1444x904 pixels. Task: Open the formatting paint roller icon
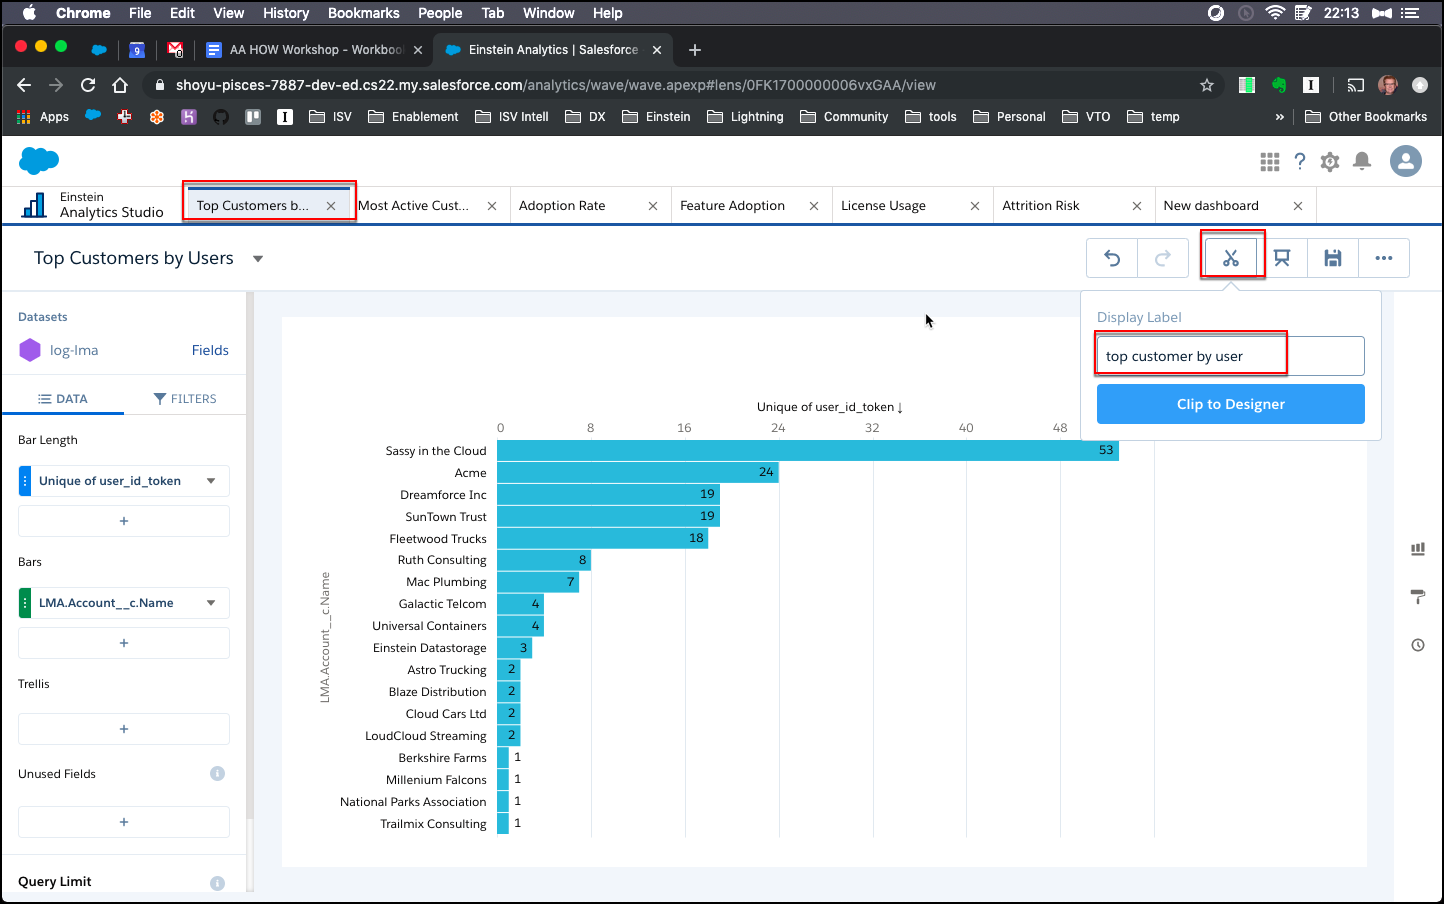1418,597
